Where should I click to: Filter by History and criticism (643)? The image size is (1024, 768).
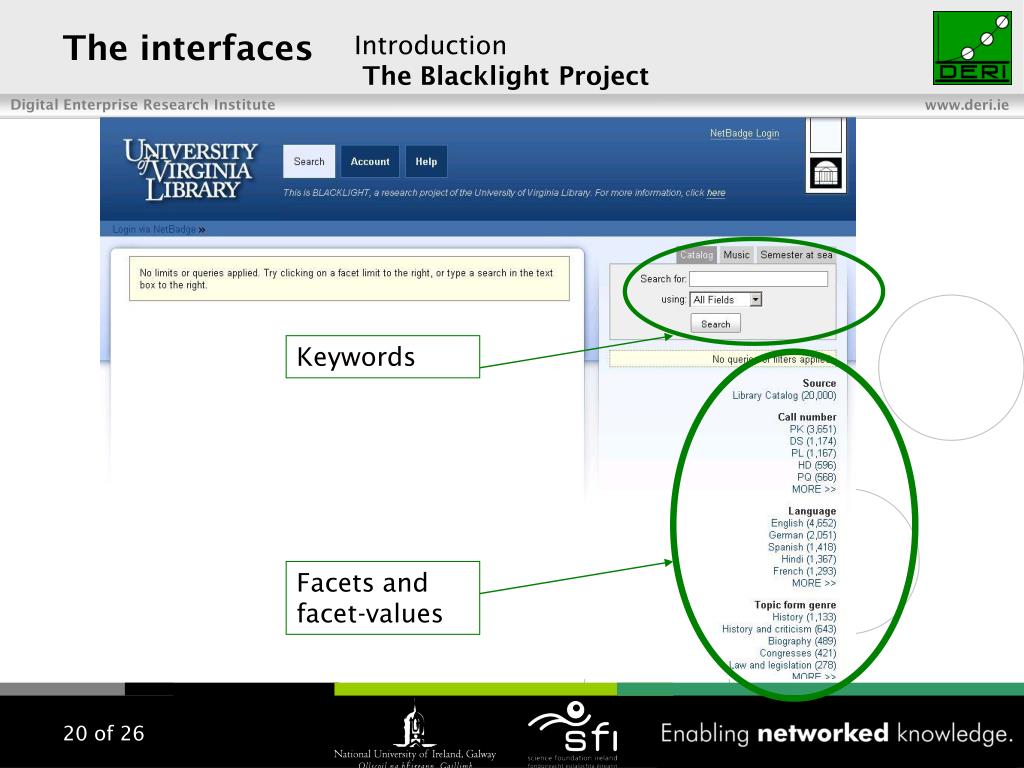[x=778, y=629]
